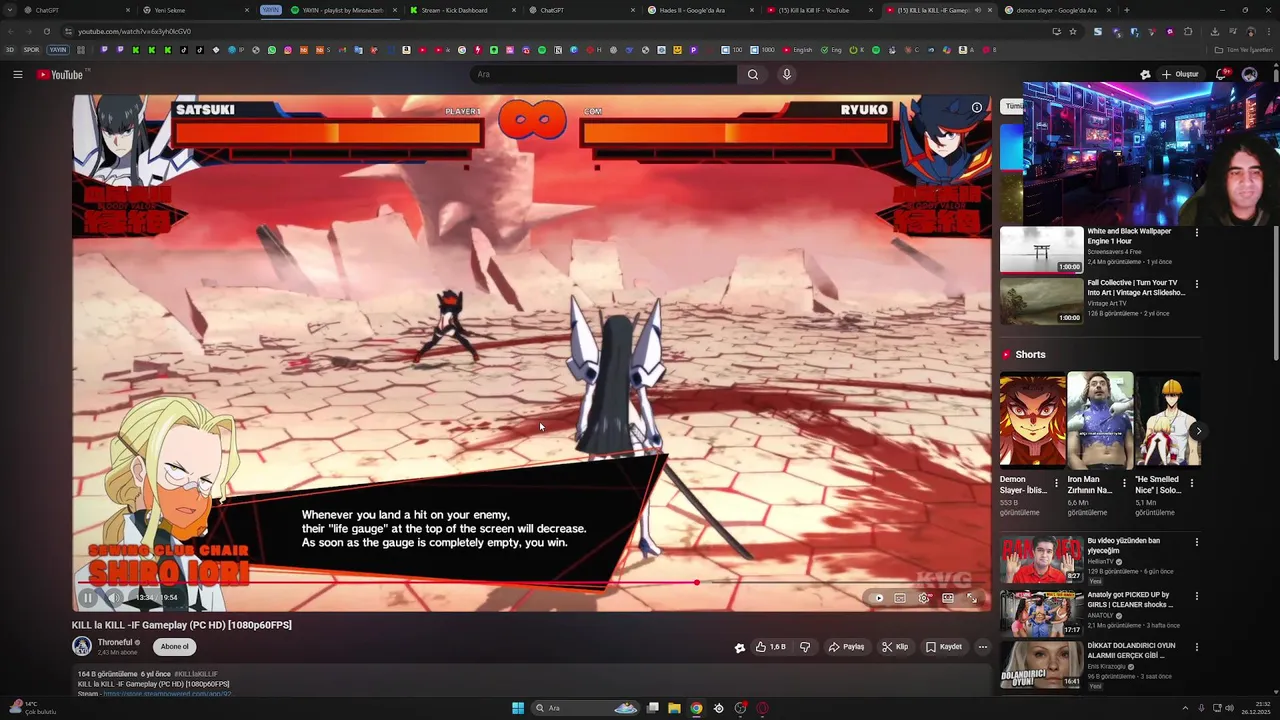Subscribe with the Abone ol button

click(x=175, y=647)
